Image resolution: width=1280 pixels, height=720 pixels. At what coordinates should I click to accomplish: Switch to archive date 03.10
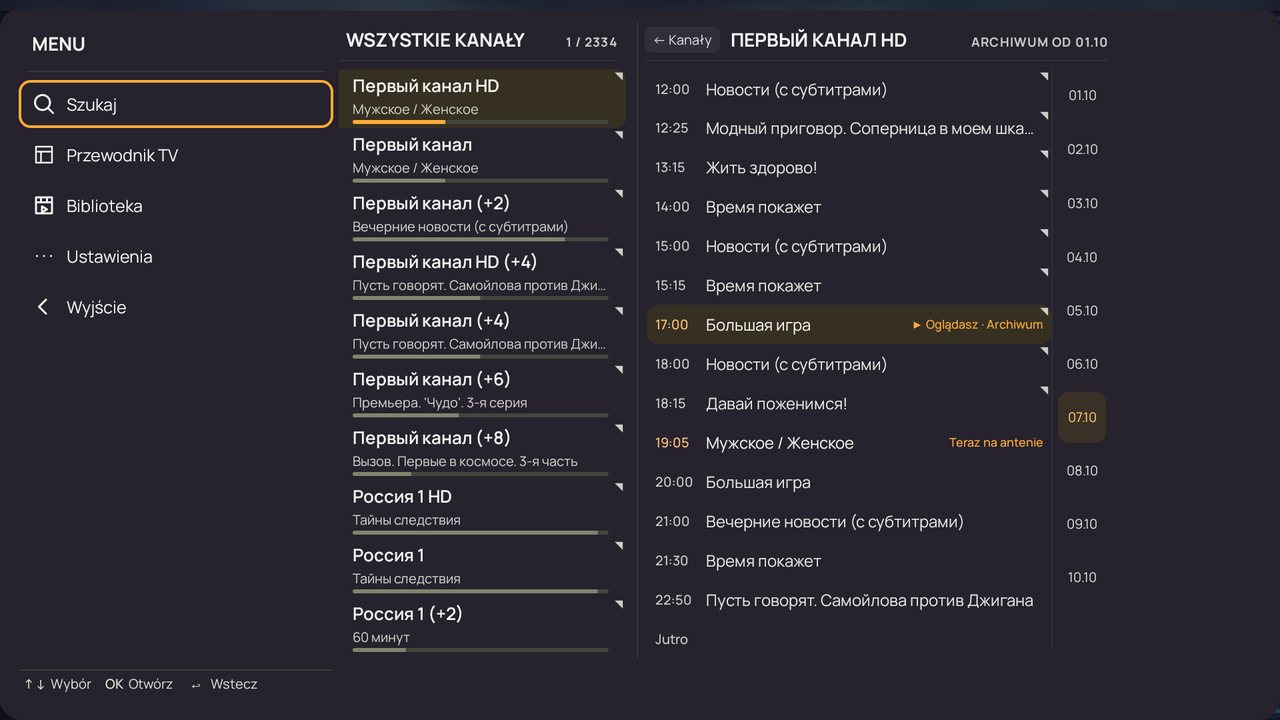(x=1082, y=204)
